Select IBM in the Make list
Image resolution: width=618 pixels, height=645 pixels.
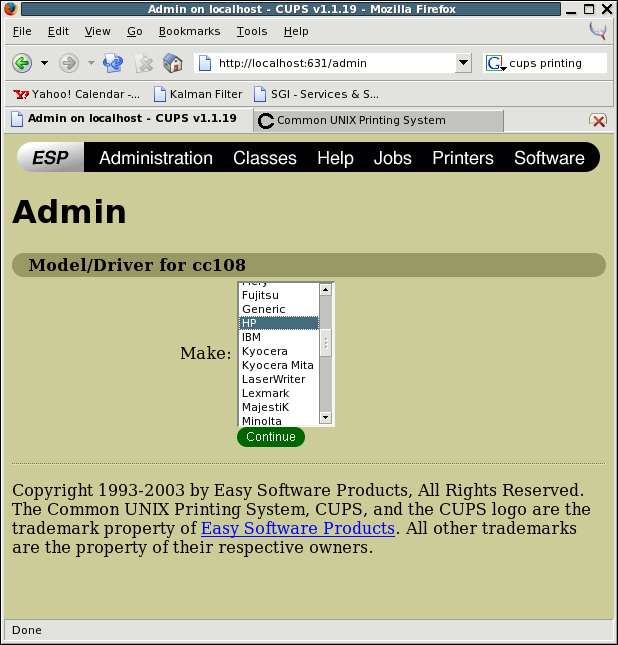[x=279, y=337]
